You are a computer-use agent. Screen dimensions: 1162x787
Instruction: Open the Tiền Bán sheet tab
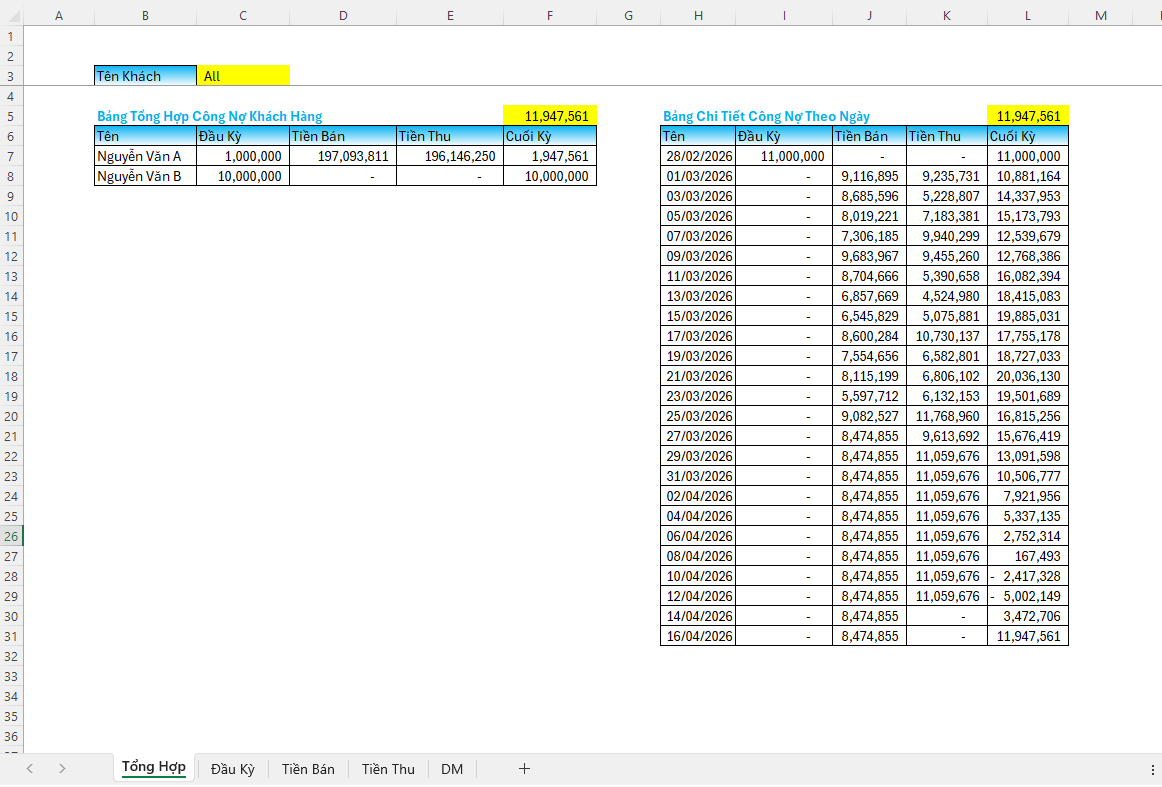click(308, 768)
